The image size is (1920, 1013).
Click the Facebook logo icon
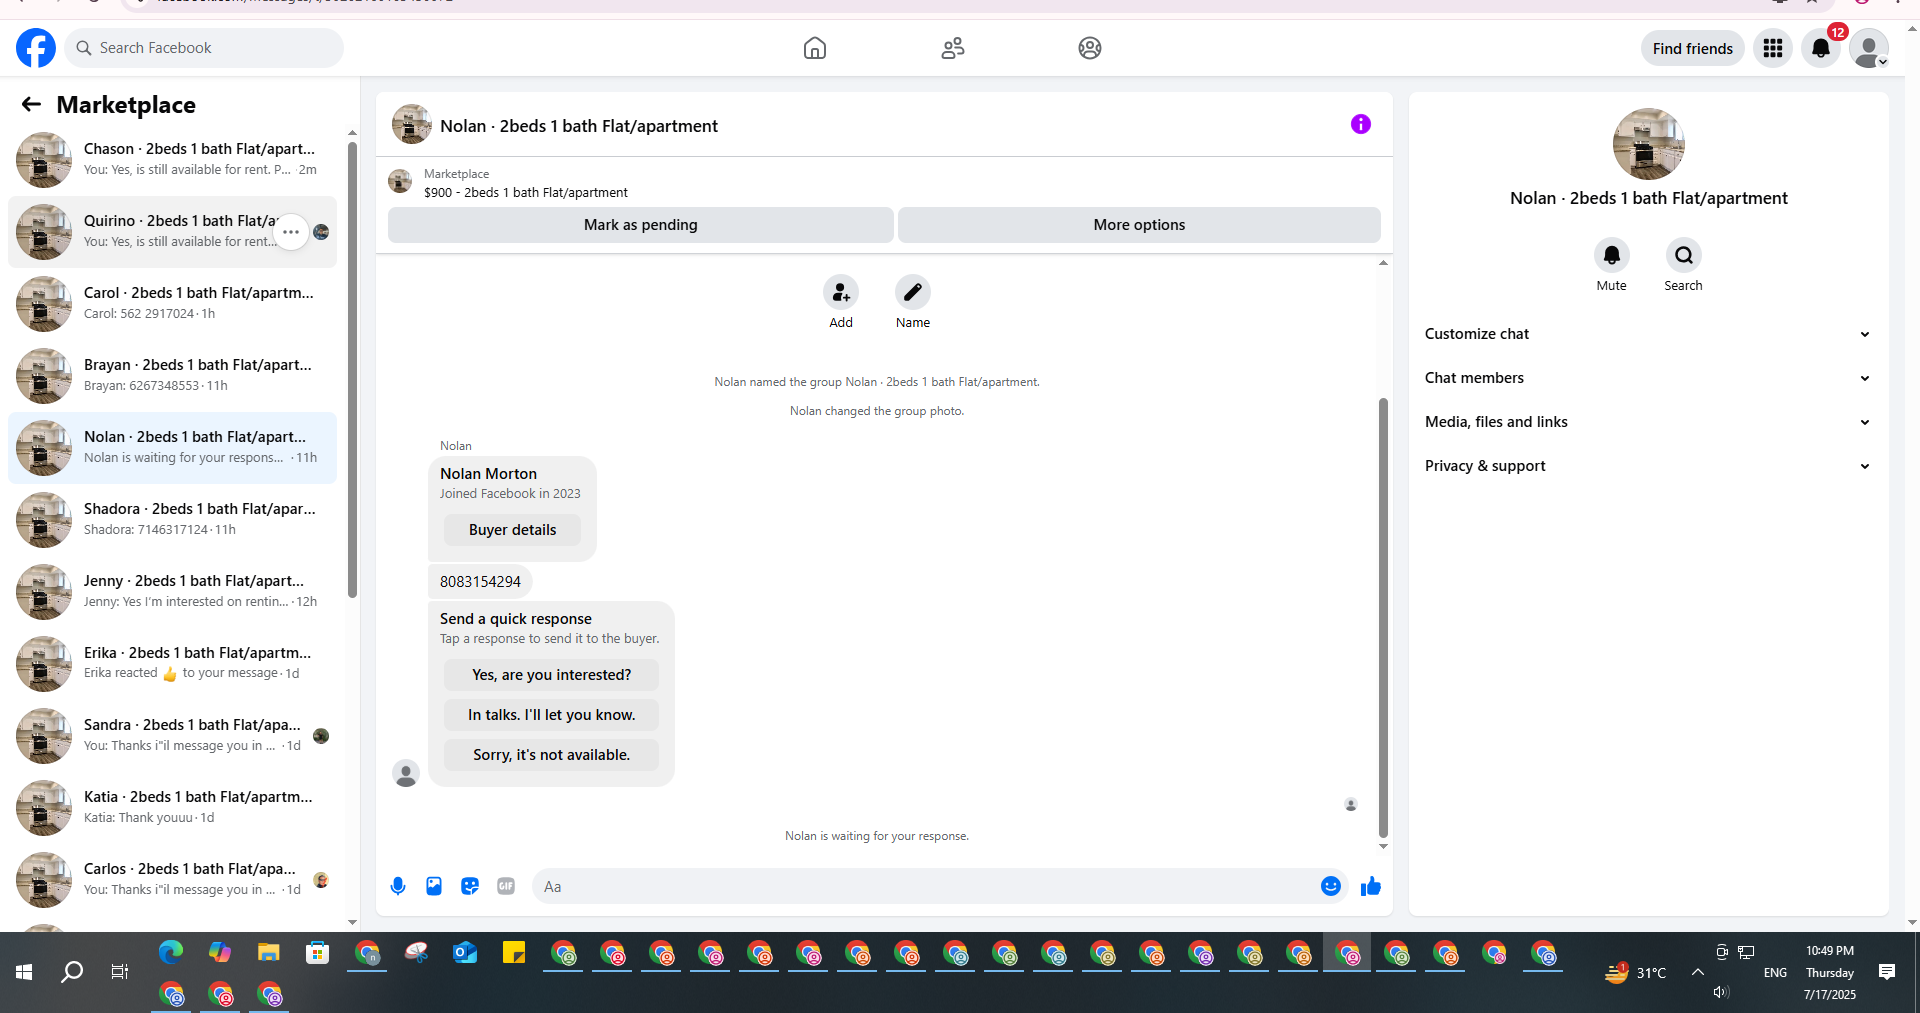pyautogui.click(x=36, y=48)
